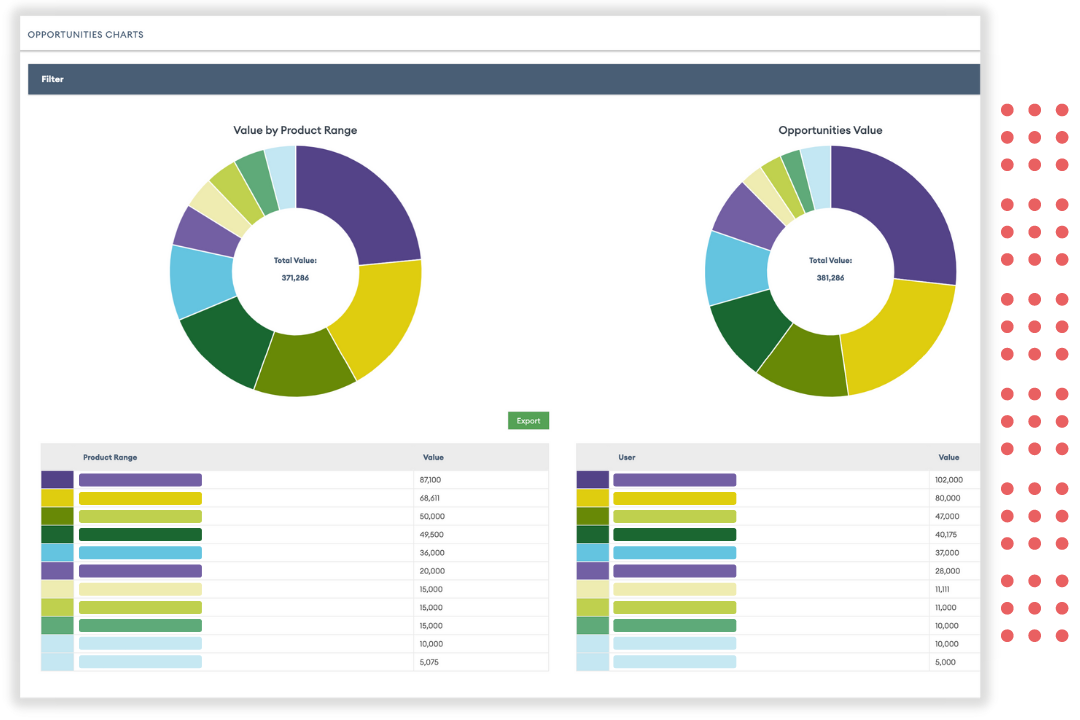The width and height of the screenshot is (1080, 720).
Task: Select the dark green swatch in the 40,175 row
Action: [592, 535]
